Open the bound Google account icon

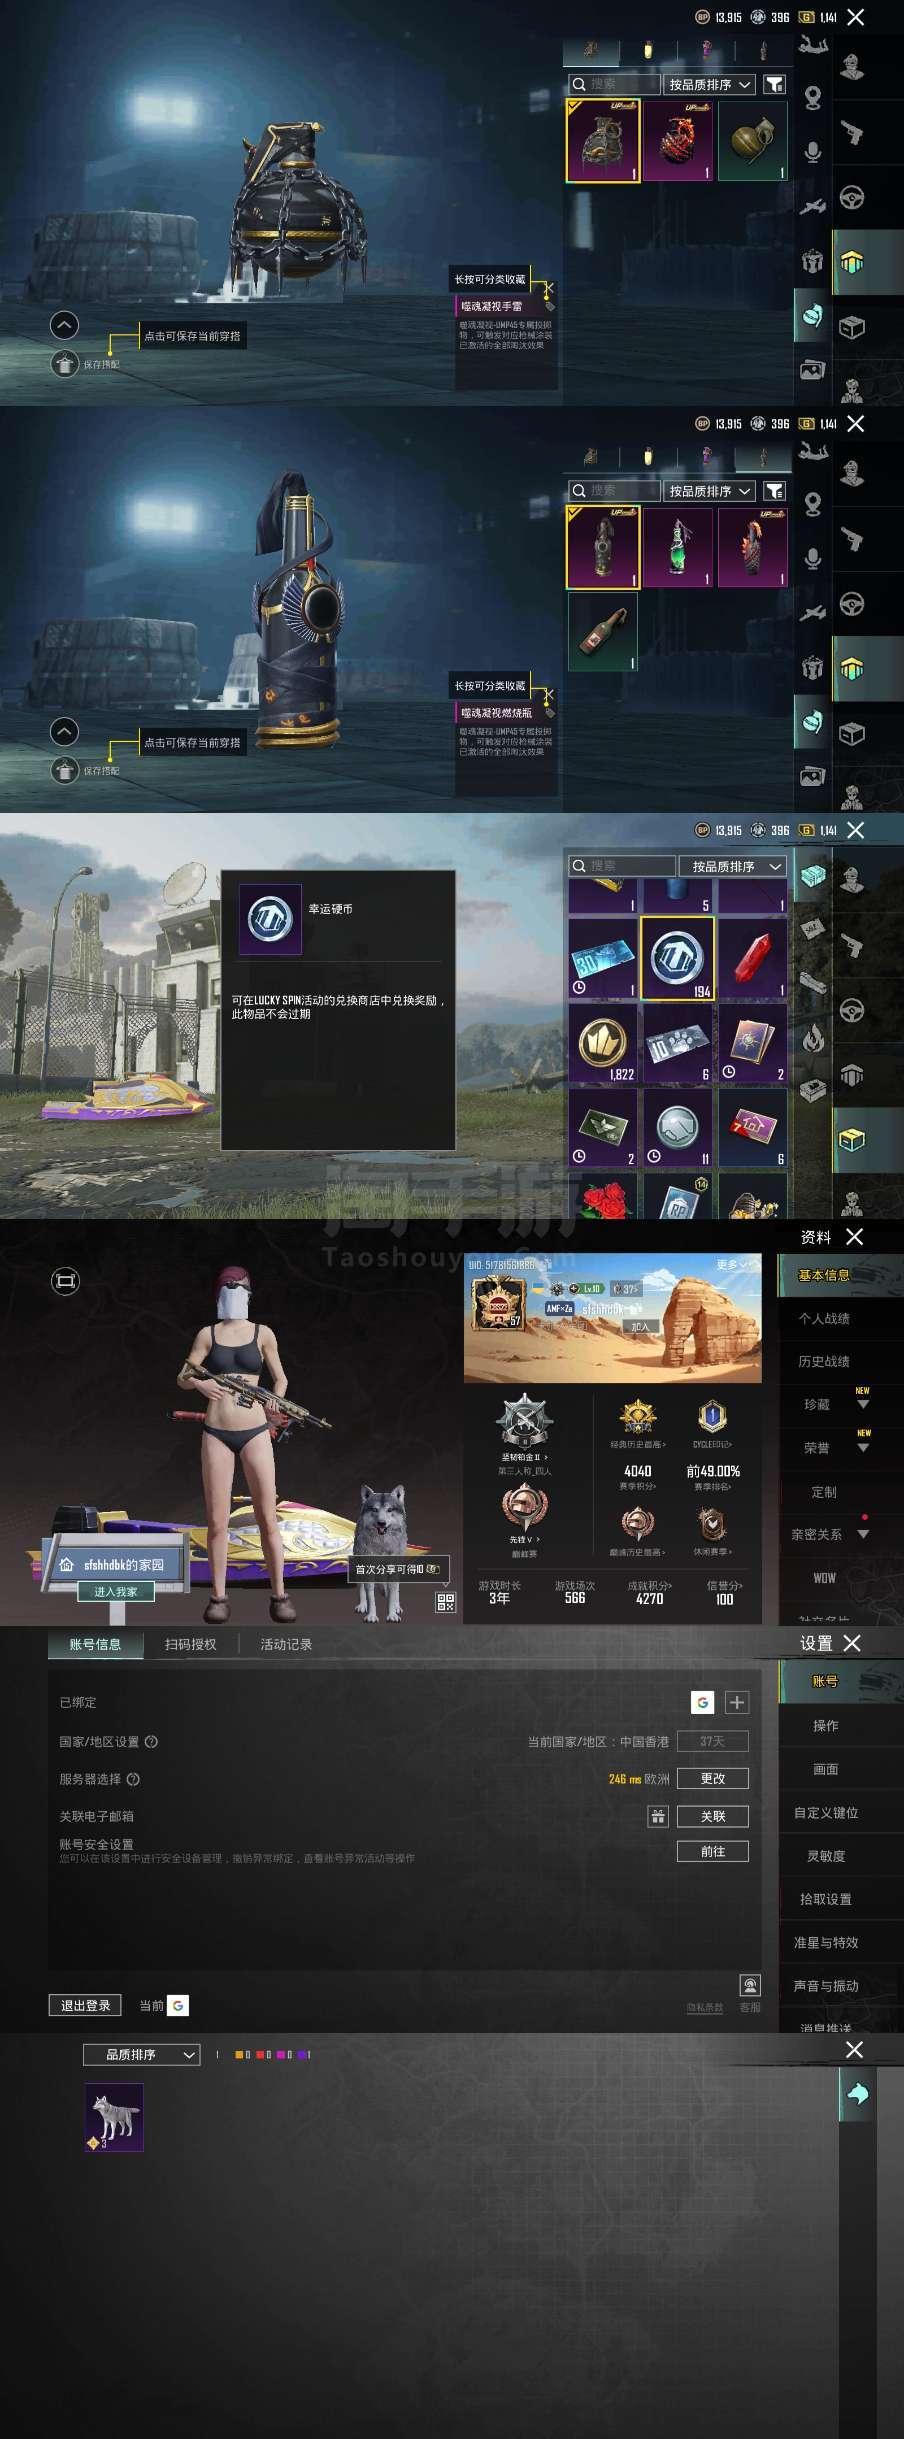click(x=703, y=1702)
